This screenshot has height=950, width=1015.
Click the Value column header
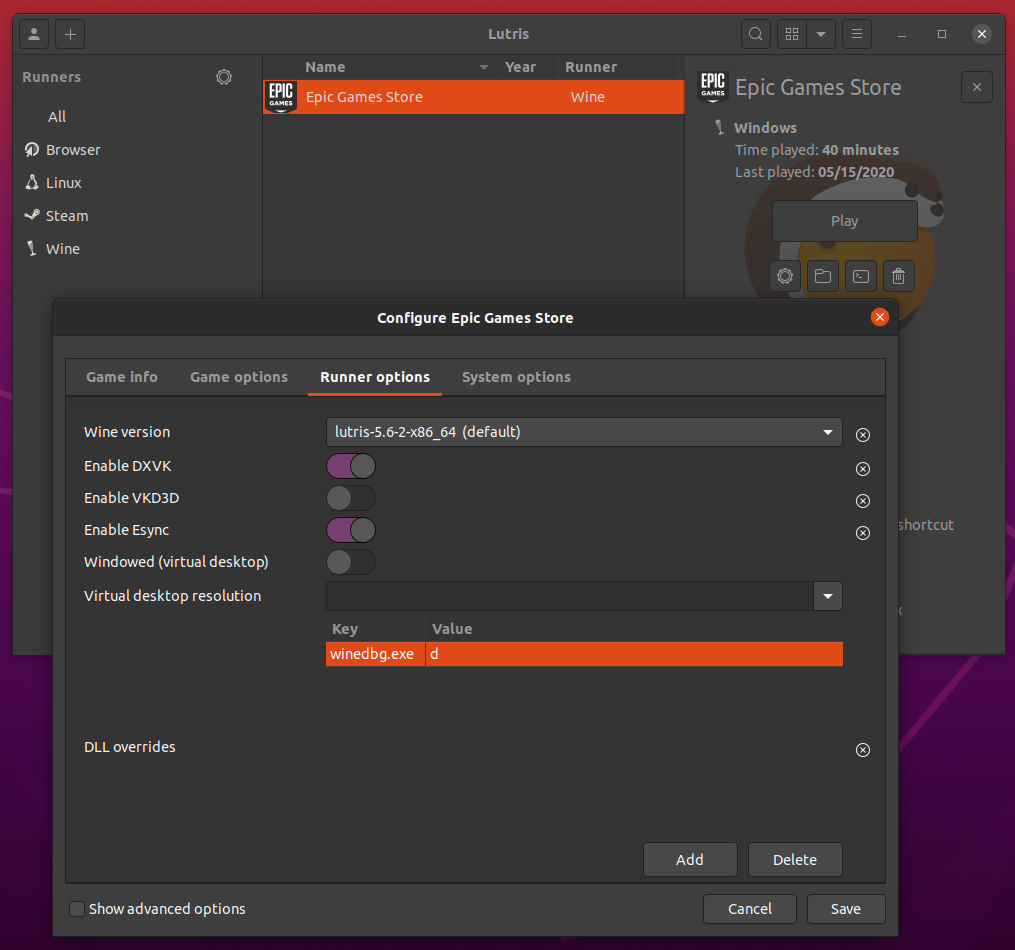pyautogui.click(x=634, y=629)
